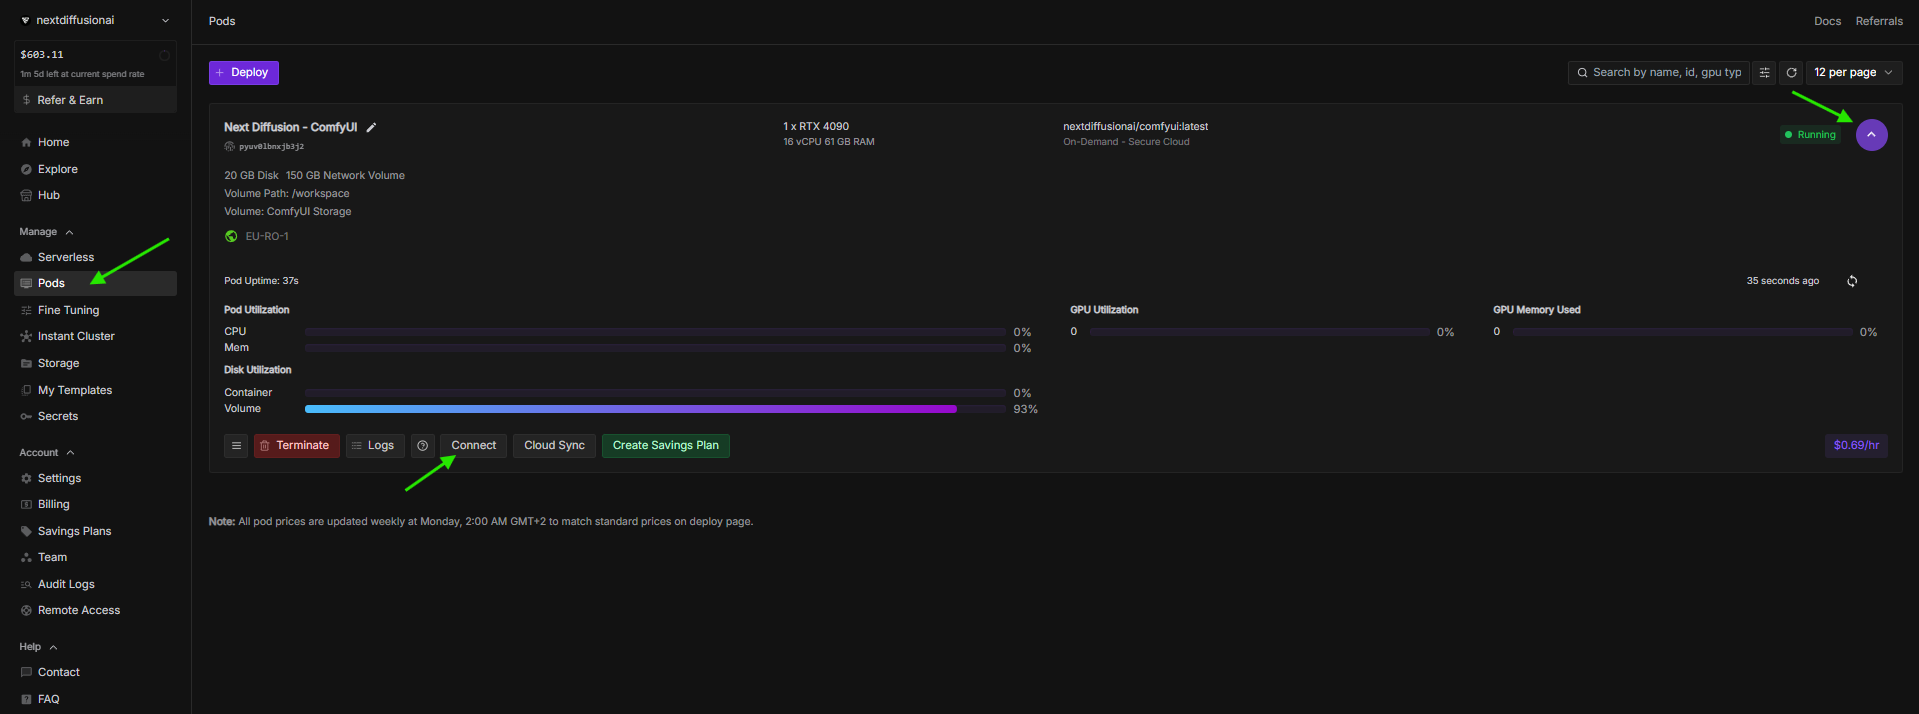The image size is (1919, 714).
Task: Click the fingerprint icon beside pod ID pyuv0lbnxjb3j2
Action: click(x=229, y=146)
